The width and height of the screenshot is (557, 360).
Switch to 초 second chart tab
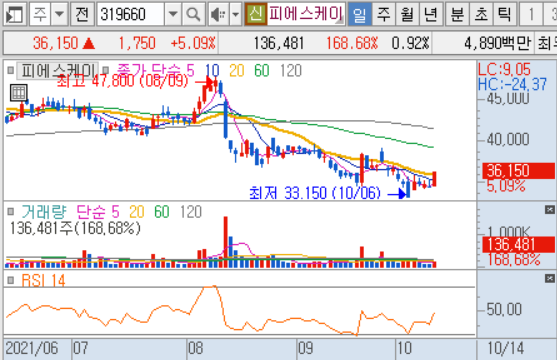pyautogui.click(x=481, y=15)
